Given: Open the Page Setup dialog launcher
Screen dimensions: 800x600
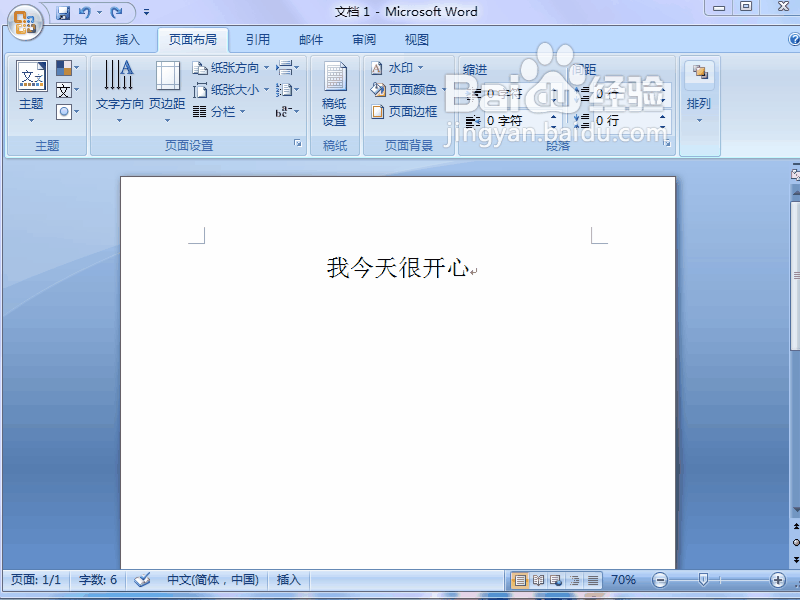Looking at the screenshot, I should [297, 144].
